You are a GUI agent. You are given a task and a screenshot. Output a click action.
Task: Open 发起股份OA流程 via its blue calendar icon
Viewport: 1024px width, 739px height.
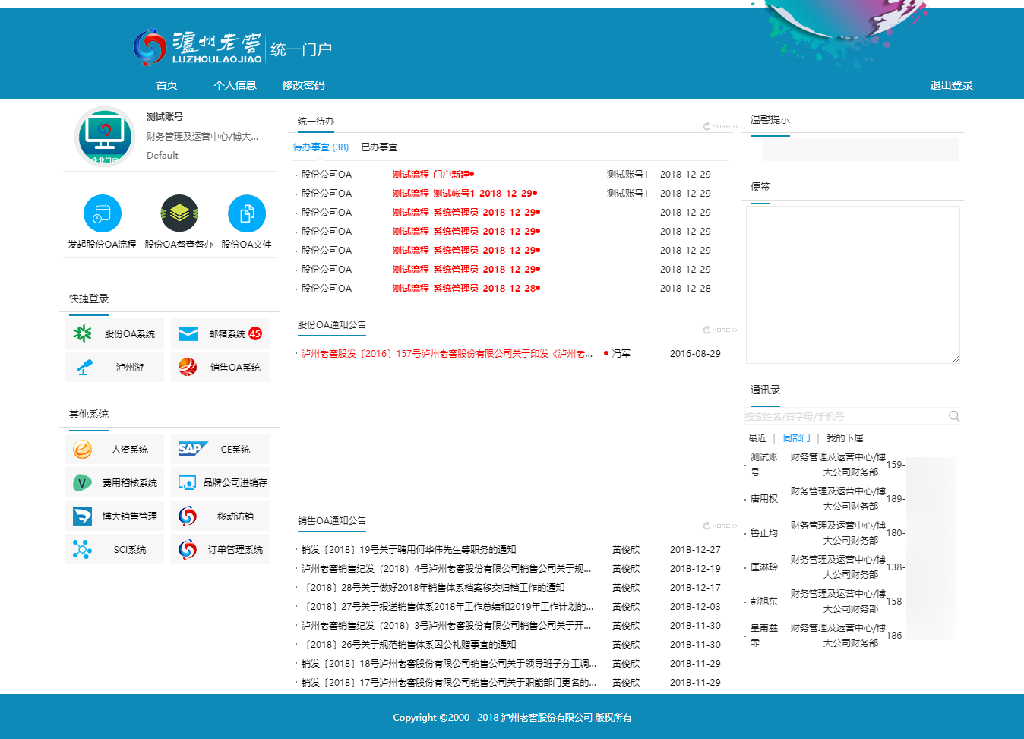coord(103,213)
